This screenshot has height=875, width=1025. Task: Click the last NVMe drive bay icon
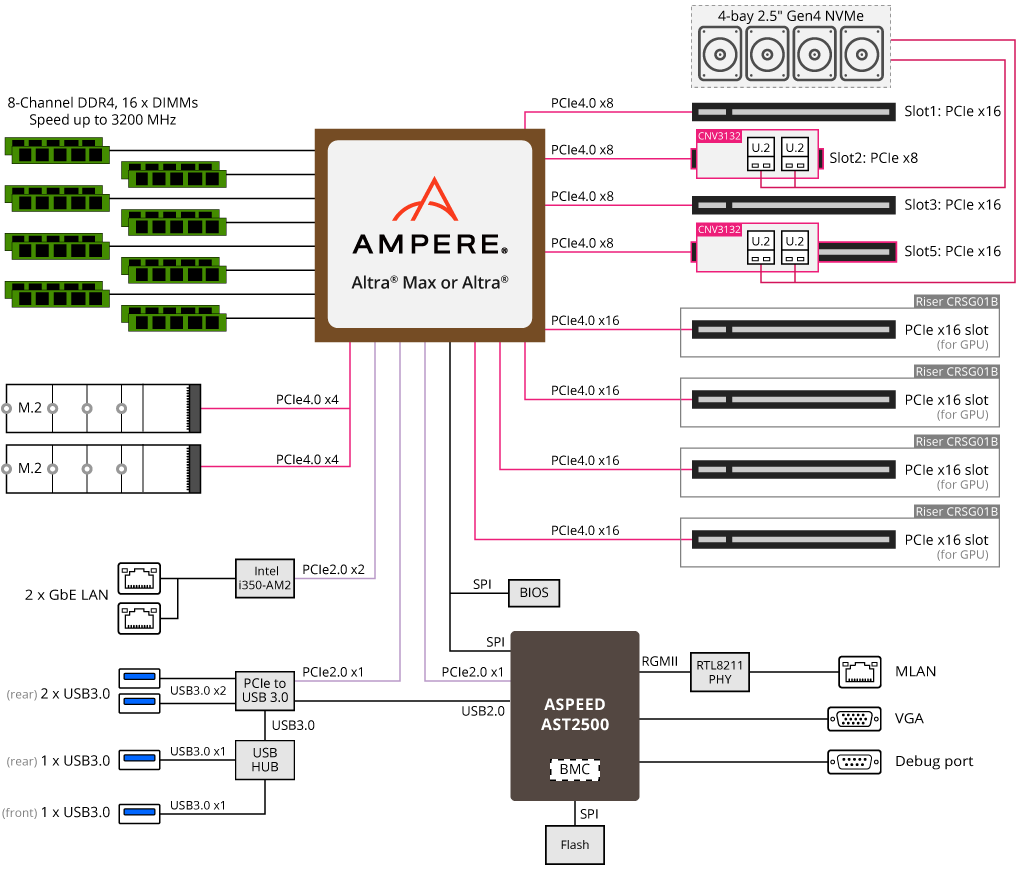click(862, 54)
